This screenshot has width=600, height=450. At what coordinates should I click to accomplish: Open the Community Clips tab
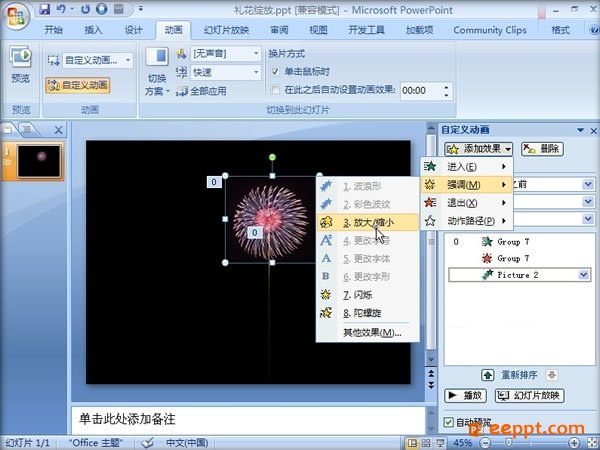click(x=490, y=30)
